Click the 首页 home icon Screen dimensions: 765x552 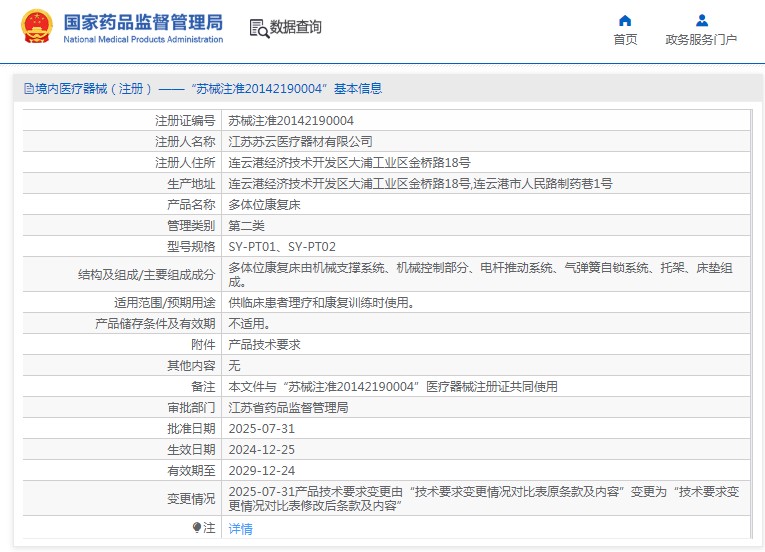(625, 20)
